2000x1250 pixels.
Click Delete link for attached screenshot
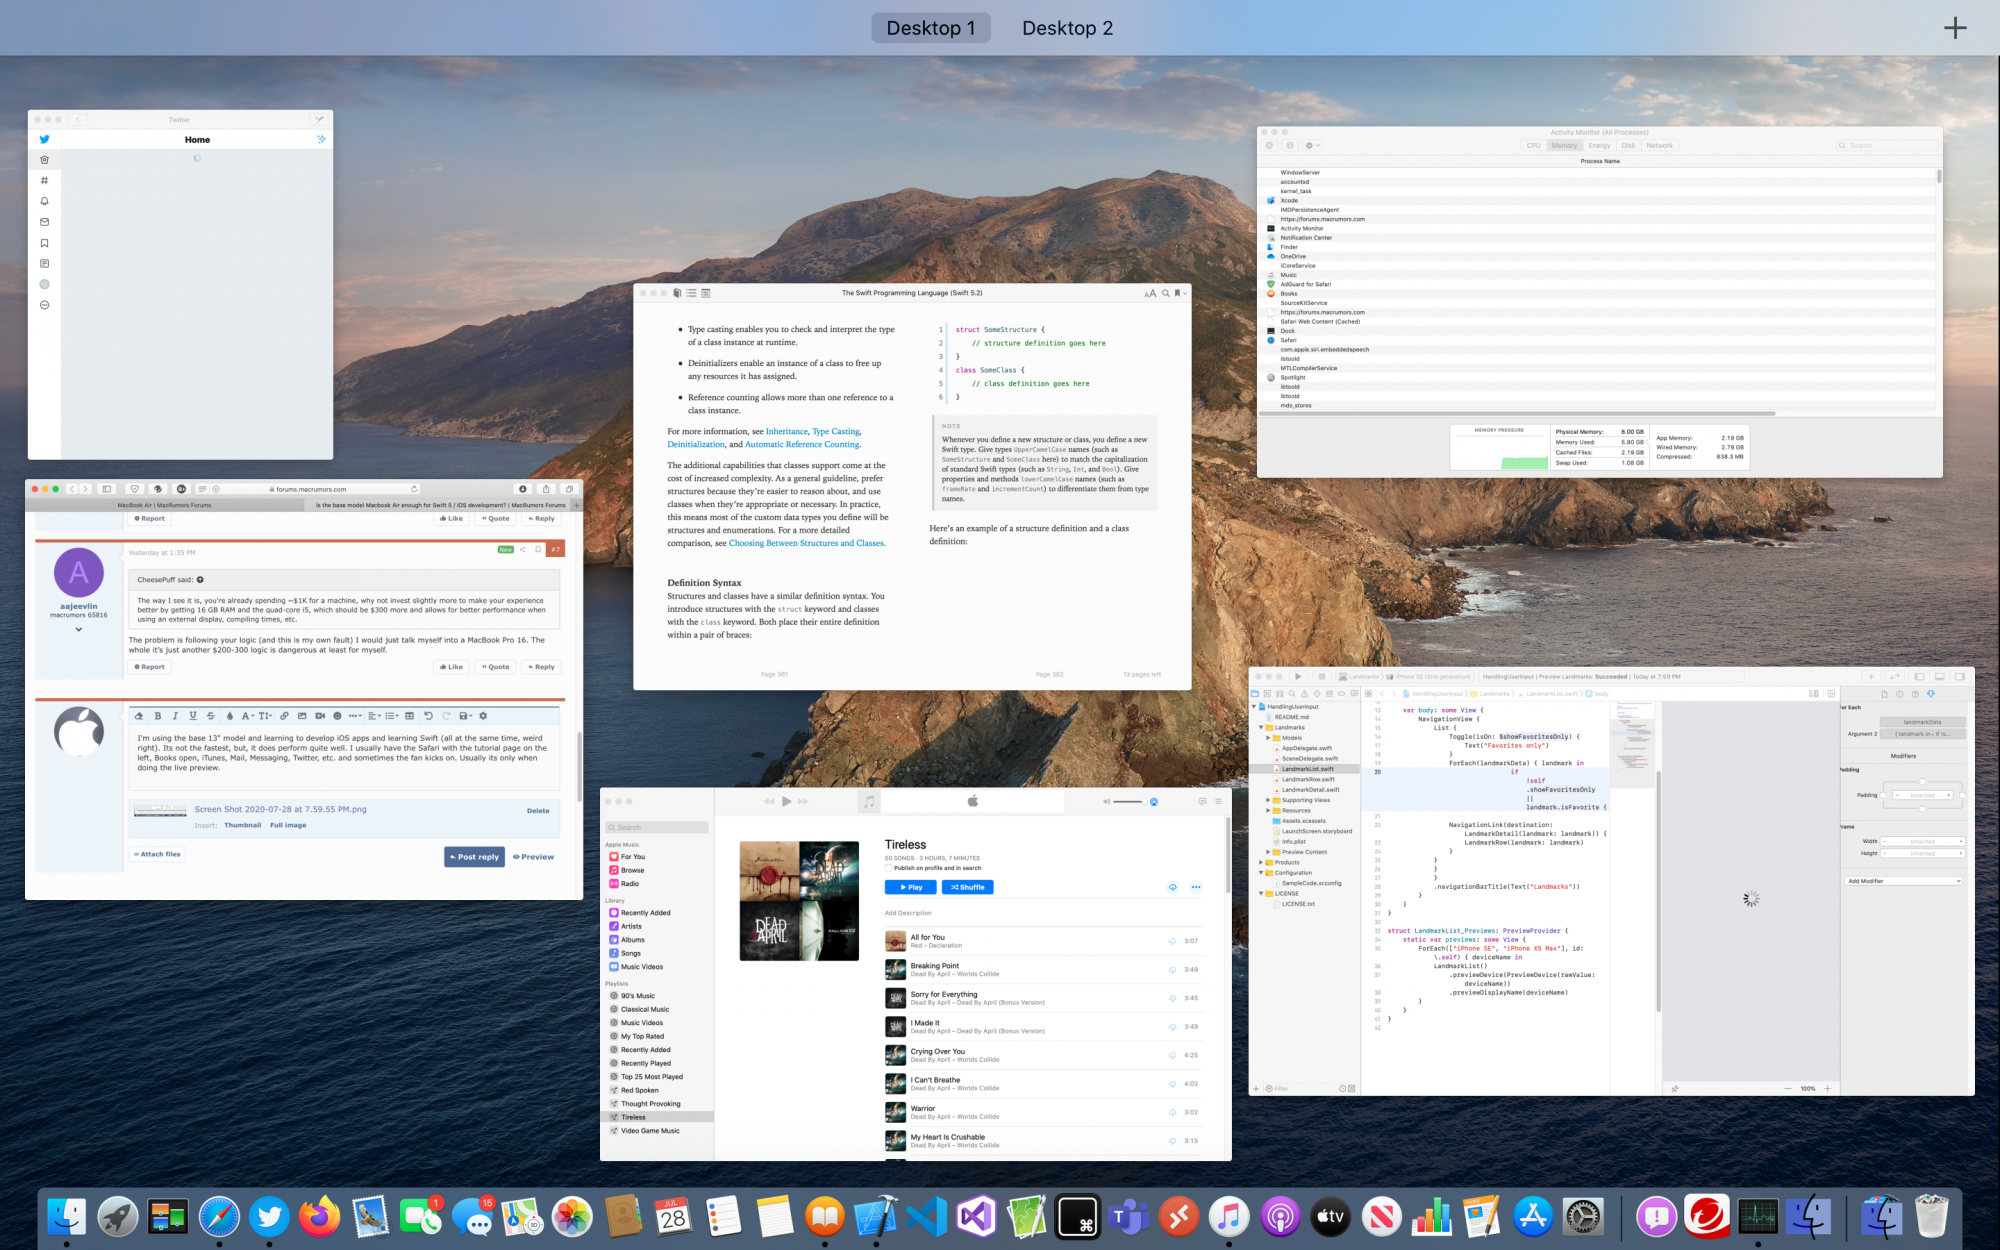pyautogui.click(x=538, y=811)
